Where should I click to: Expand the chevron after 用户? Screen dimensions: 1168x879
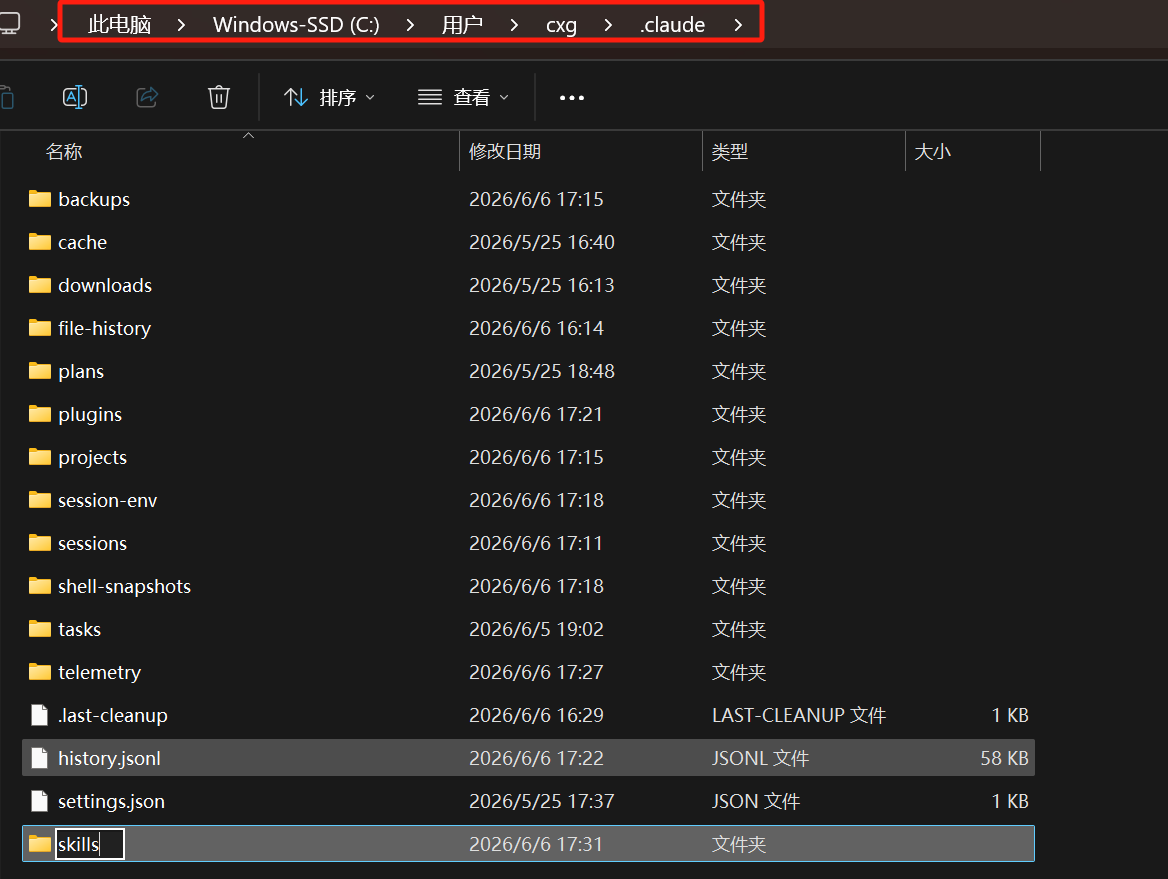(514, 25)
